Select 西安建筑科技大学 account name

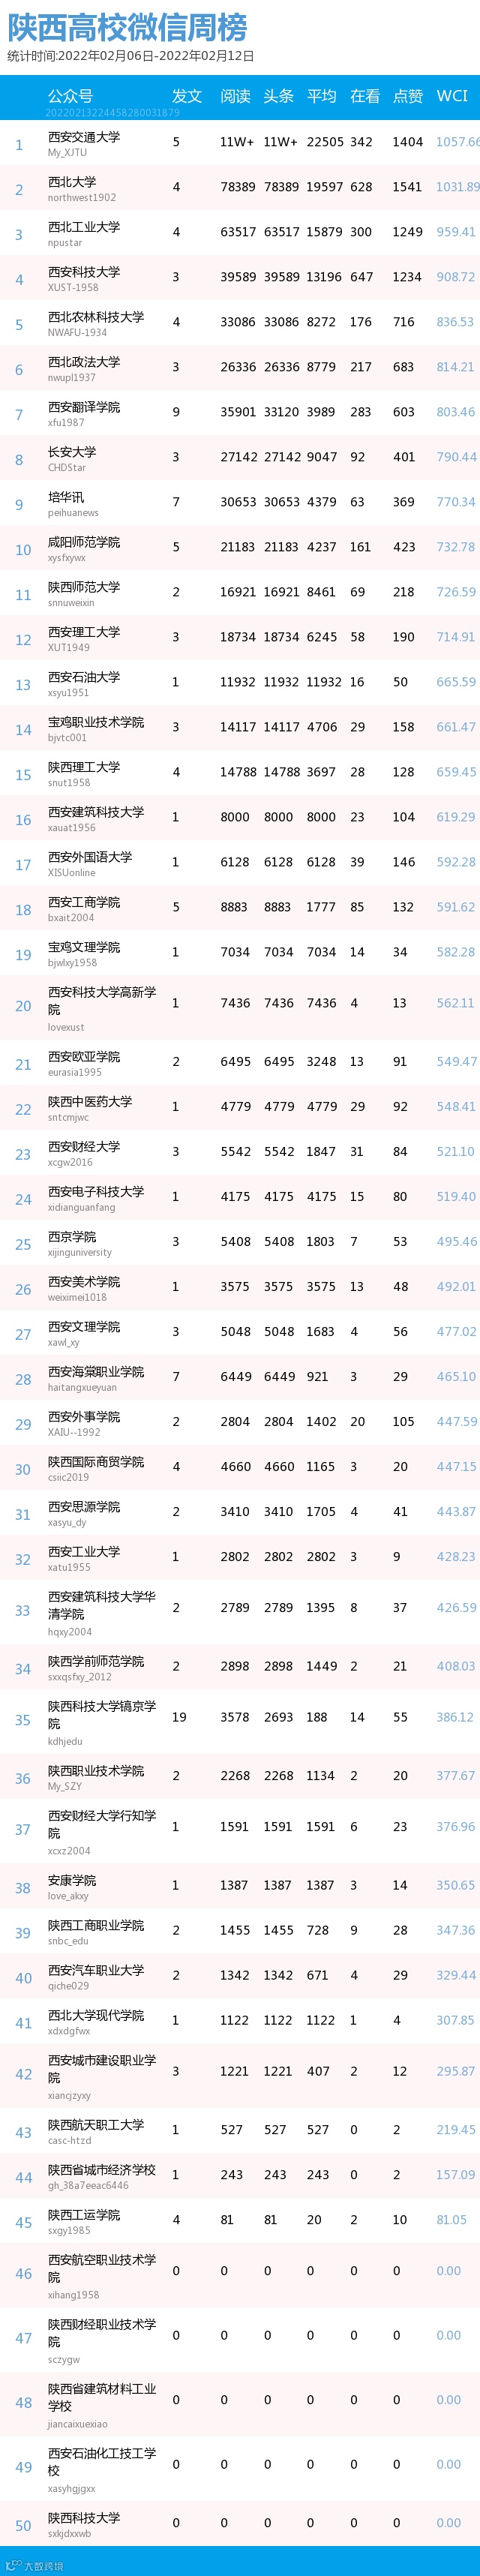pos(96,812)
